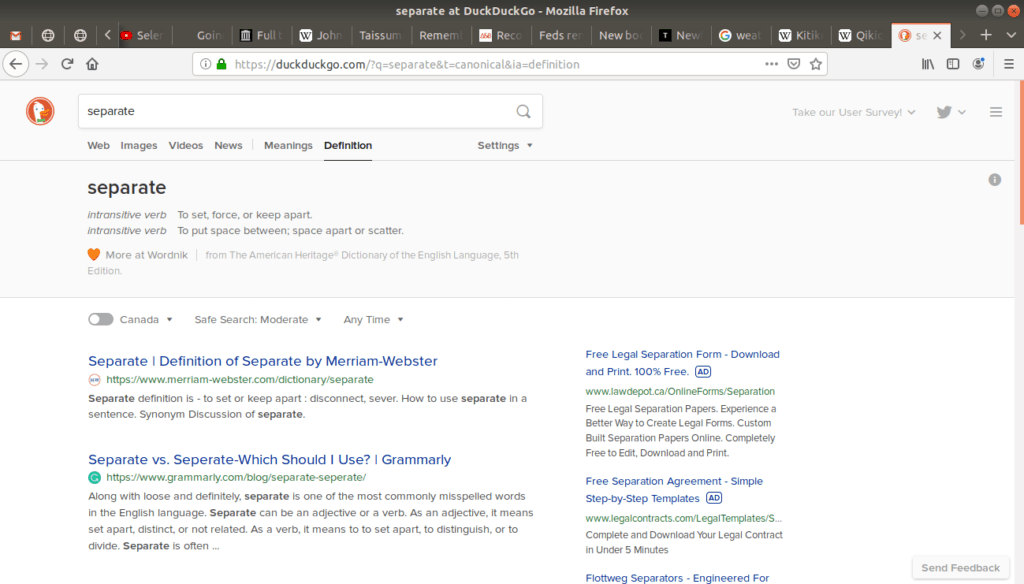Open the grammarly.com blog URL link
This screenshot has width=1024, height=584.
tap(236, 478)
